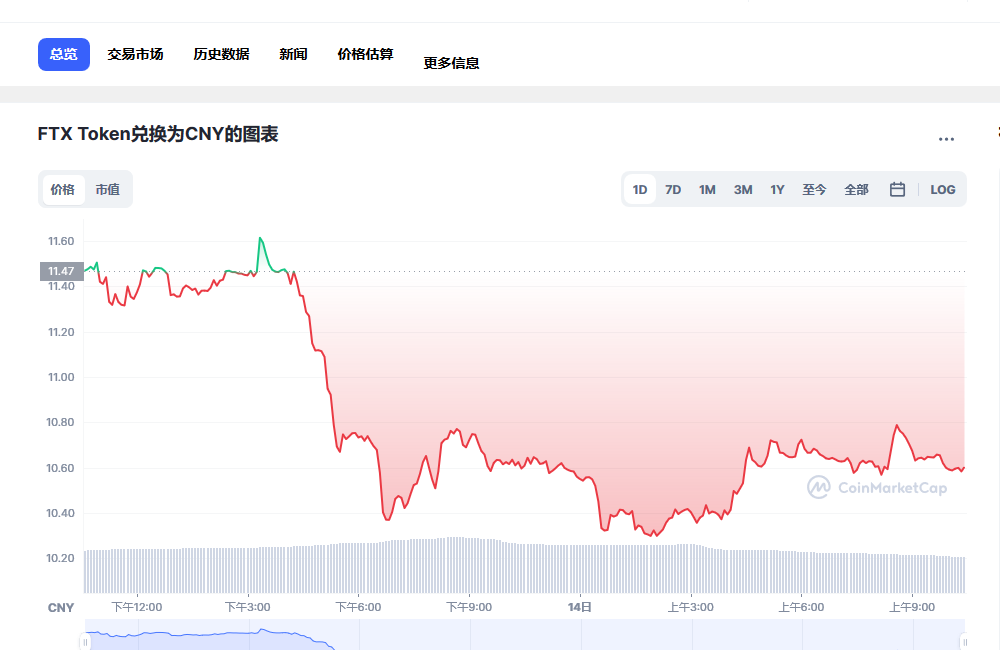Go to the 新闻 tab
1000x650 pixels.
[x=293, y=54]
